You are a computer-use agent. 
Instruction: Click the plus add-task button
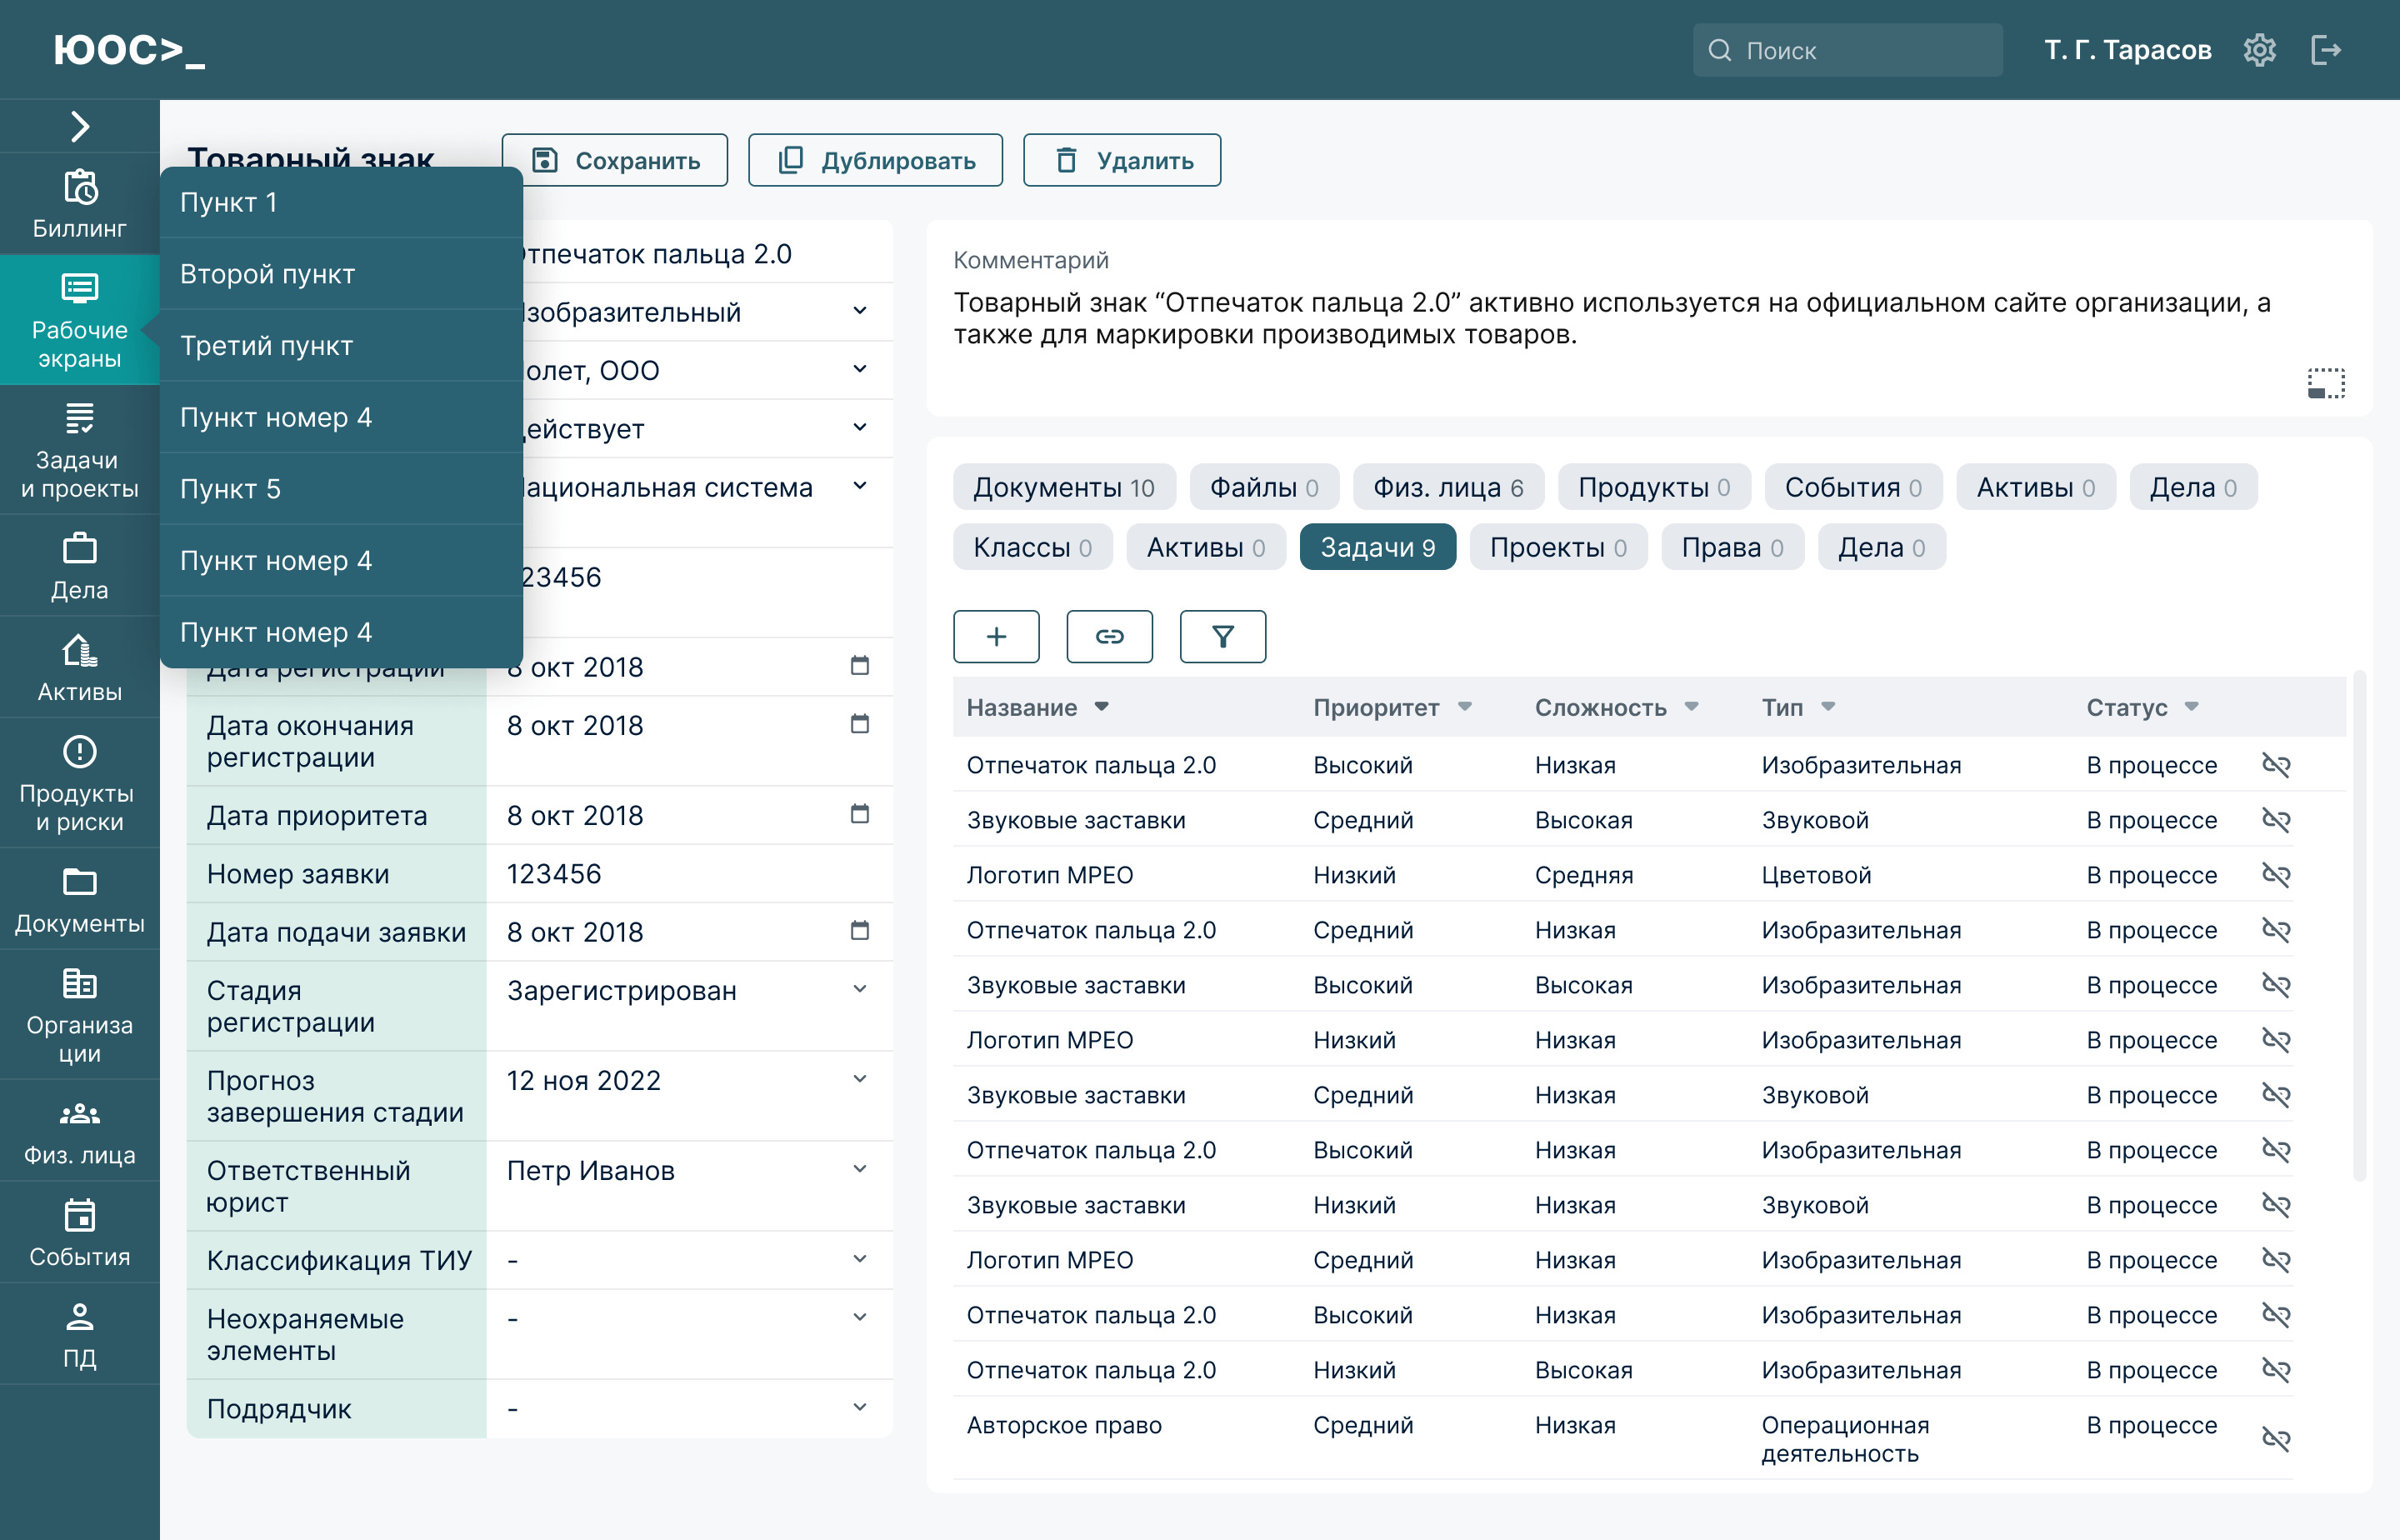[996, 637]
